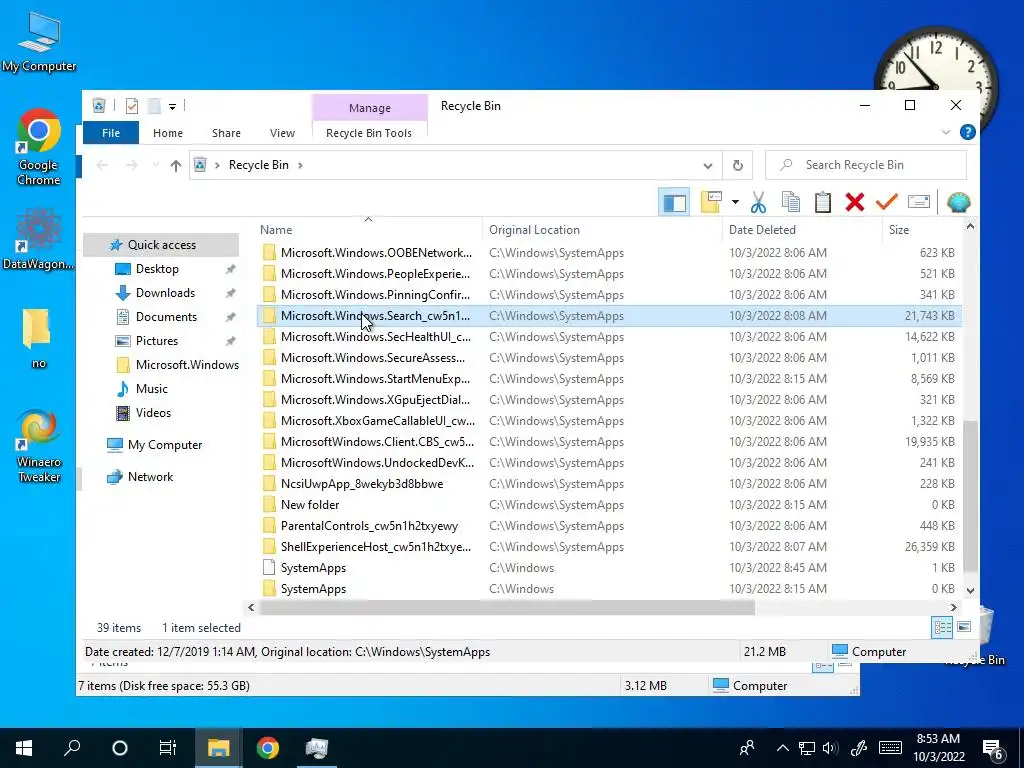This screenshot has height=768, width=1024.
Task: Select Quick access in navigation pane
Action: tap(161, 245)
